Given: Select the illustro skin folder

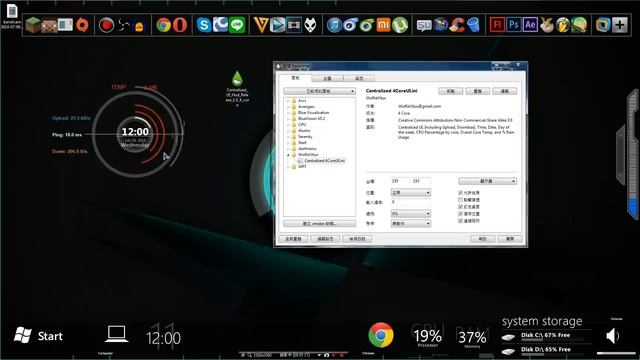Looking at the screenshot, I should 304,131.
